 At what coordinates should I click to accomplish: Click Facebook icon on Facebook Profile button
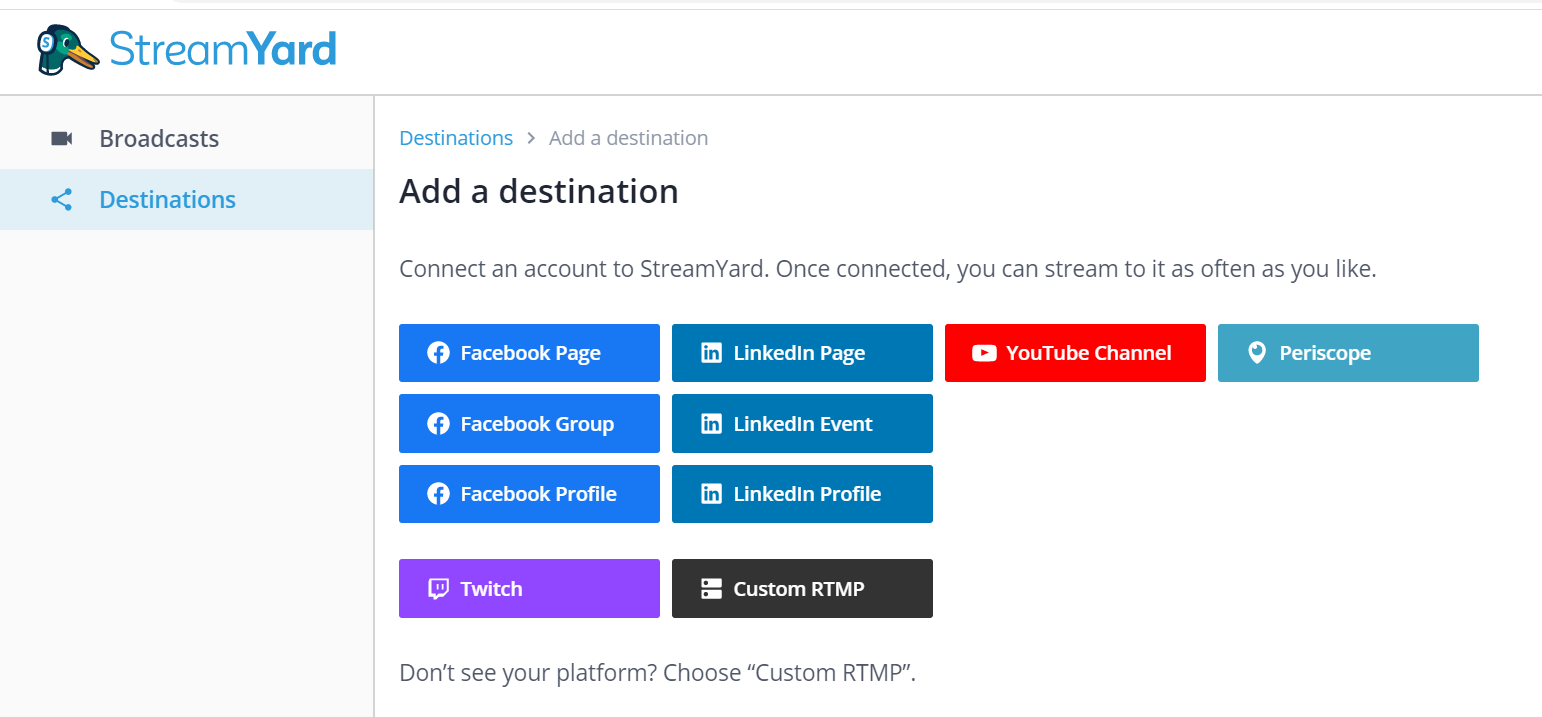tap(438, 494)
